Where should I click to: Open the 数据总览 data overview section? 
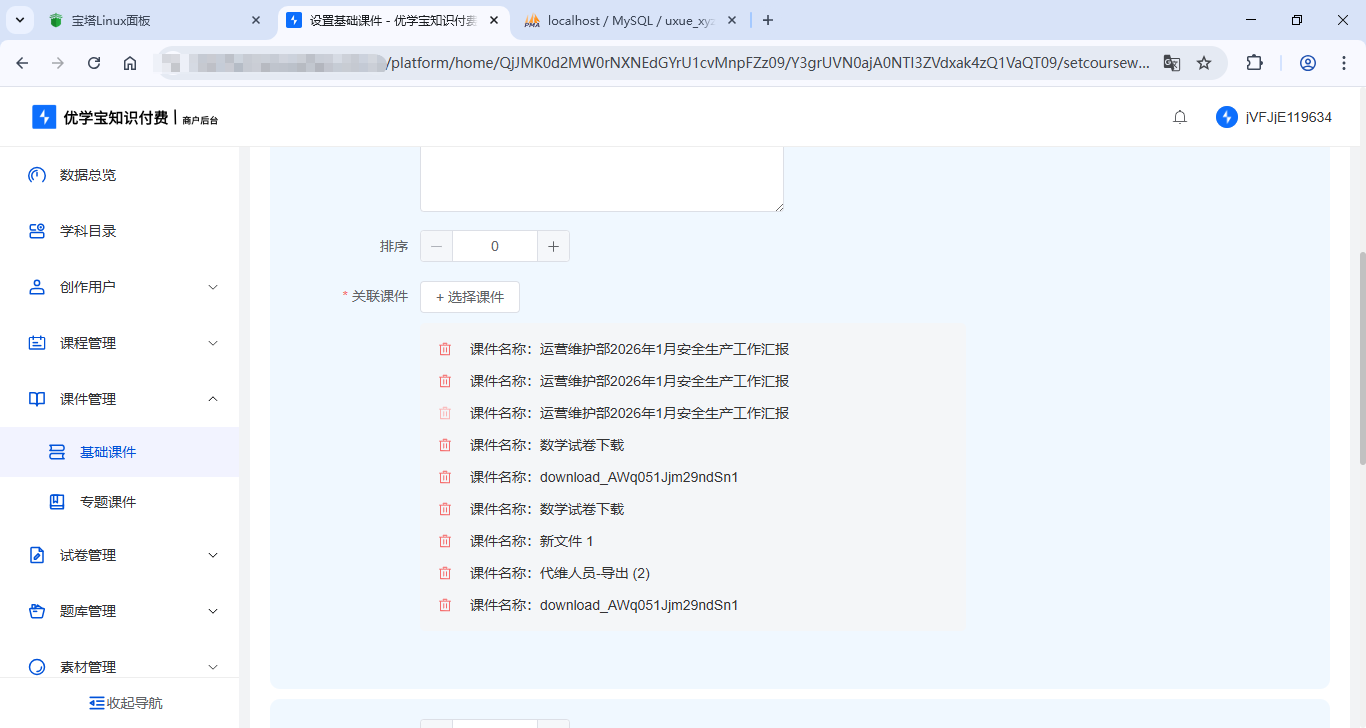37,175
